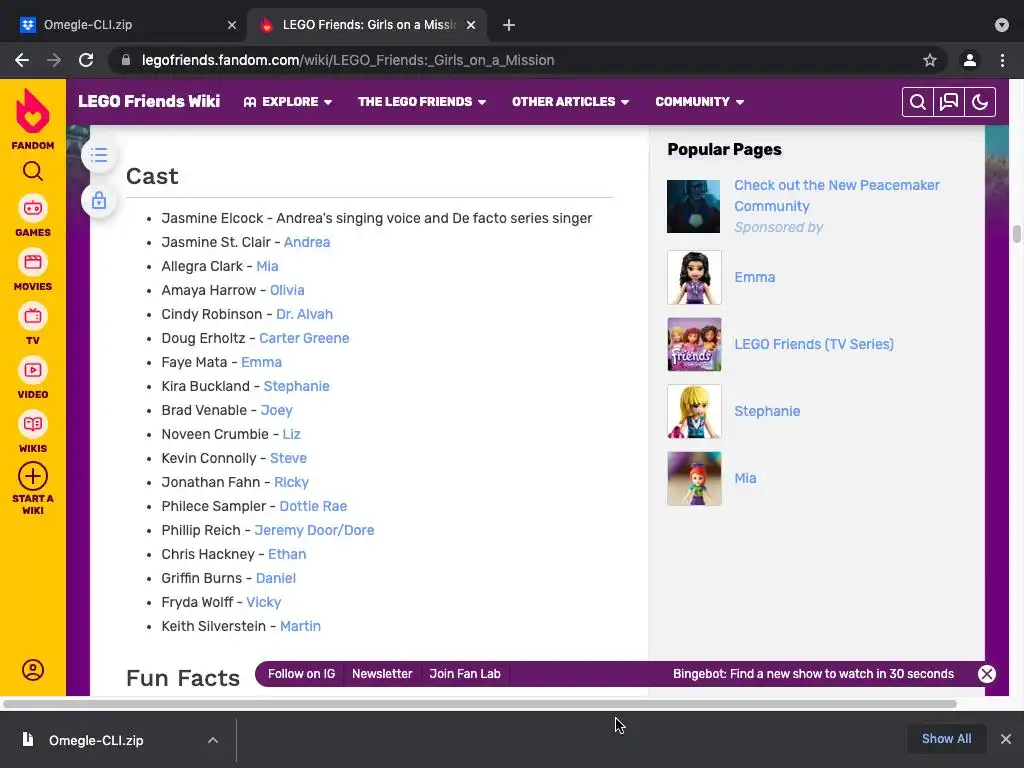Open the Martin character link

click(x=300, y=626)
